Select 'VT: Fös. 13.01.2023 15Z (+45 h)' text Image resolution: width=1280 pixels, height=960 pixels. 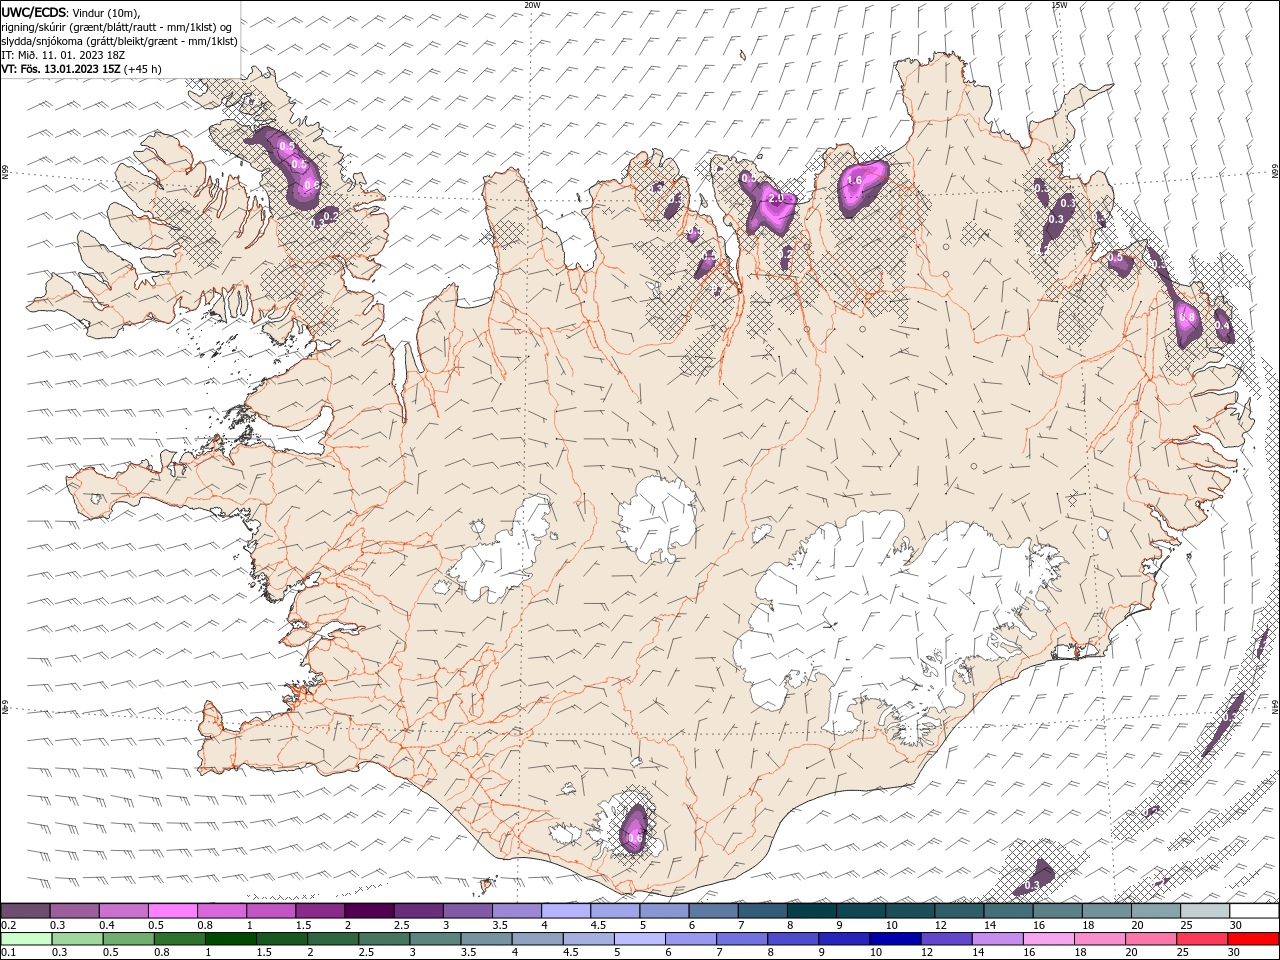tap(82, 69)
